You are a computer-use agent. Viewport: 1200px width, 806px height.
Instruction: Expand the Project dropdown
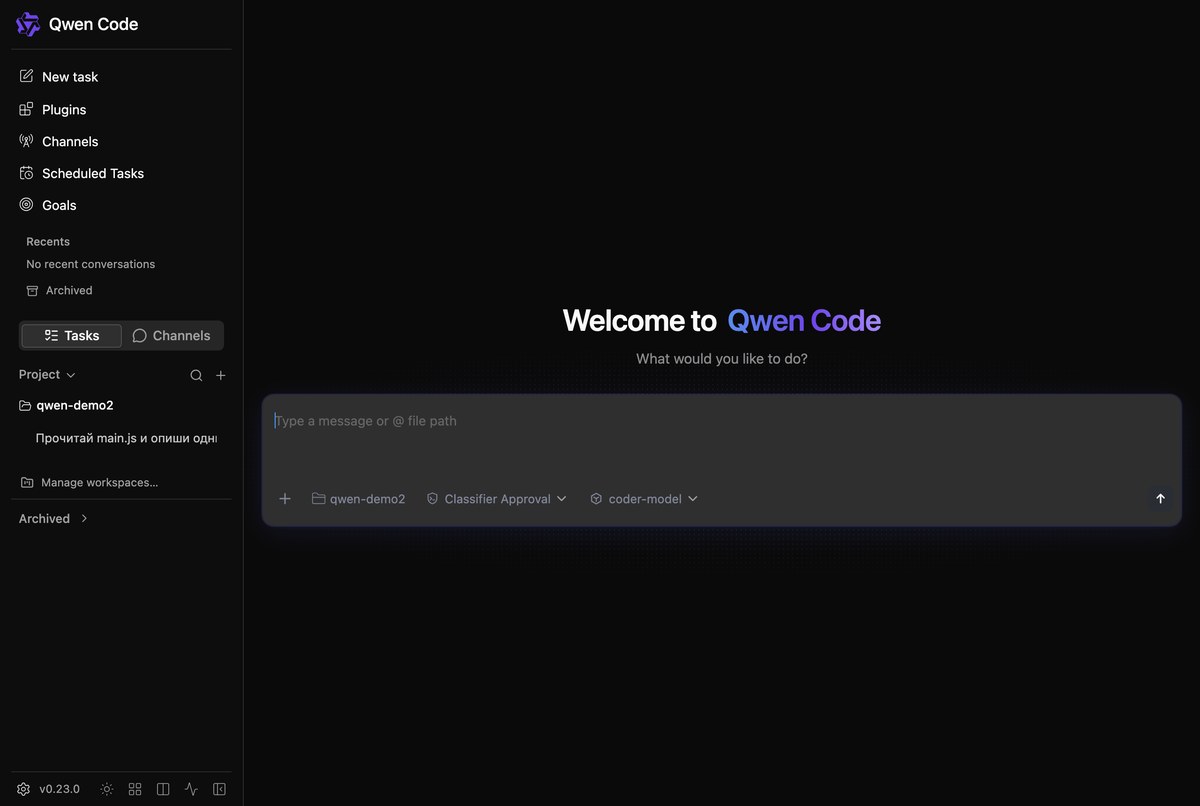tap(47, 374)
